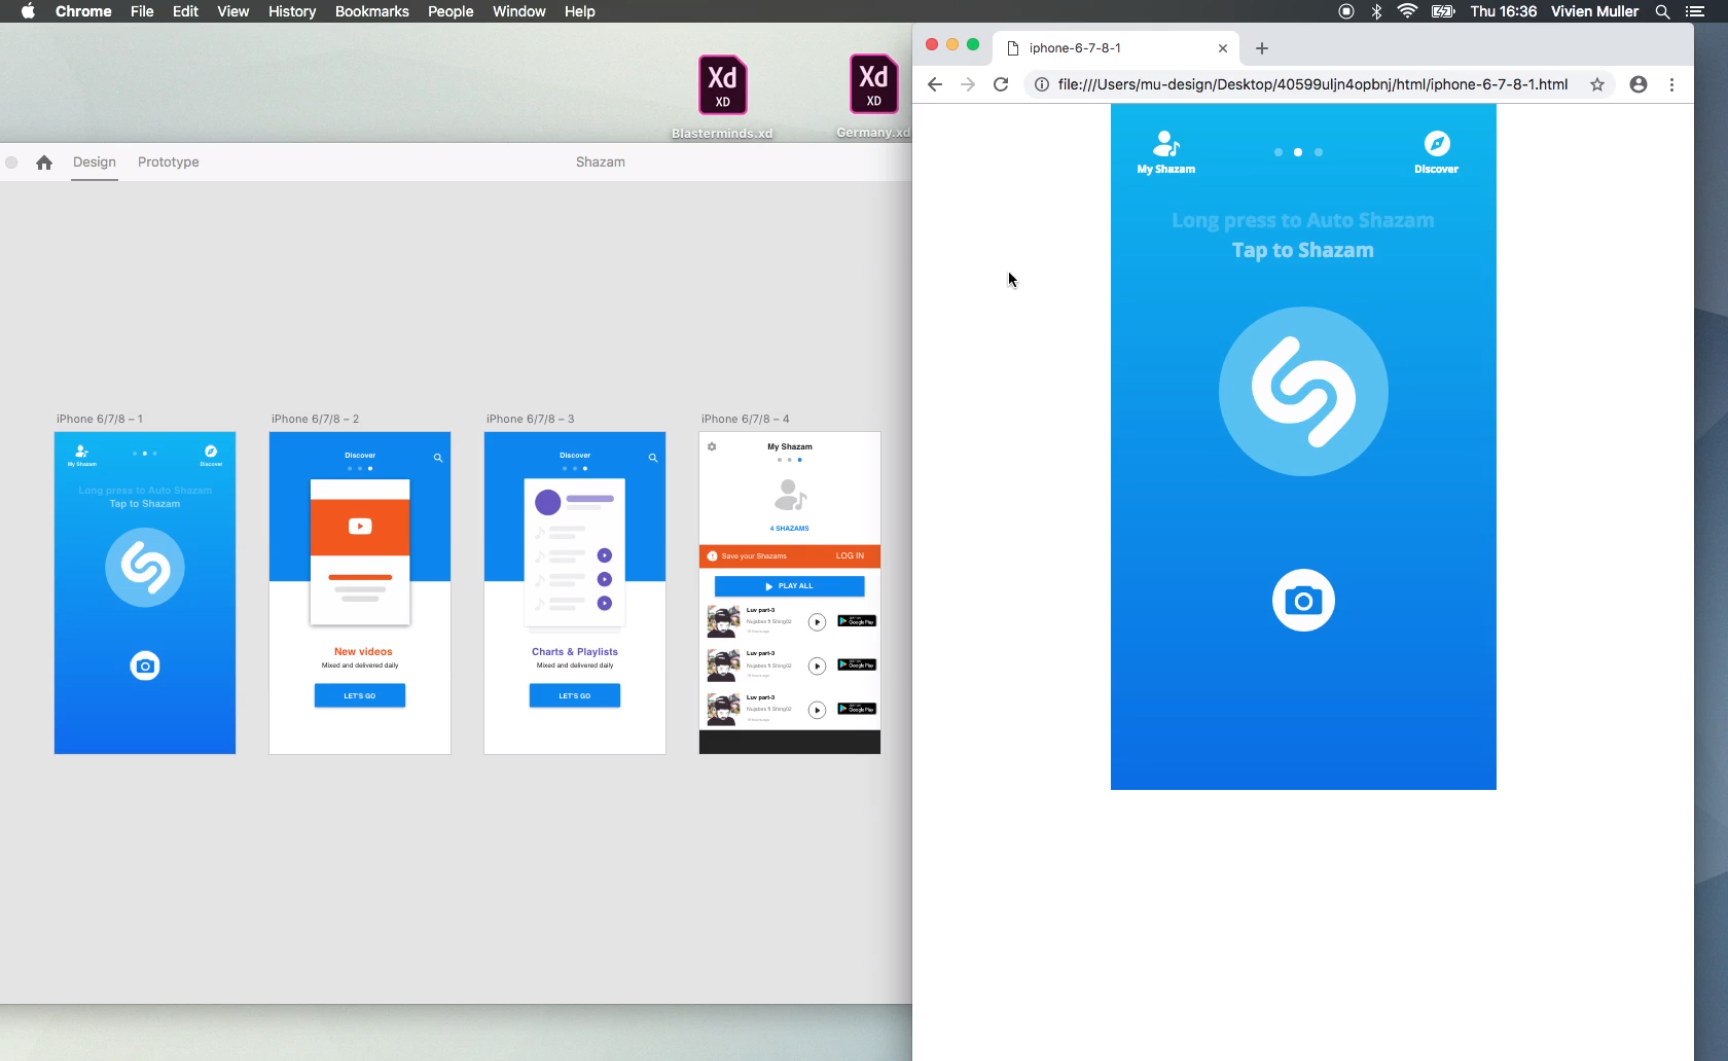Click the camera button in browser preview
The image size is (1728, 1061).
[x=1303, y=600]
